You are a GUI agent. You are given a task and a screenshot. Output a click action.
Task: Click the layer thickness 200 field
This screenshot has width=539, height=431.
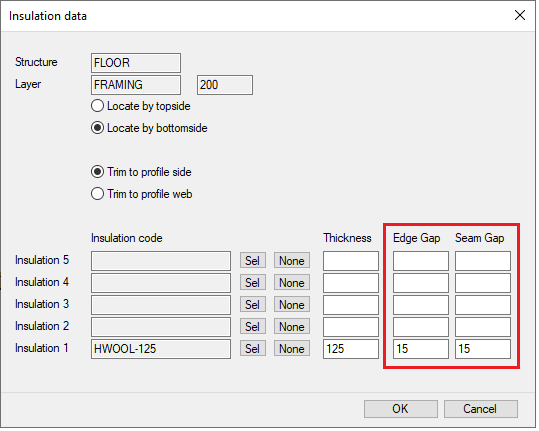(x=225, y=85)
